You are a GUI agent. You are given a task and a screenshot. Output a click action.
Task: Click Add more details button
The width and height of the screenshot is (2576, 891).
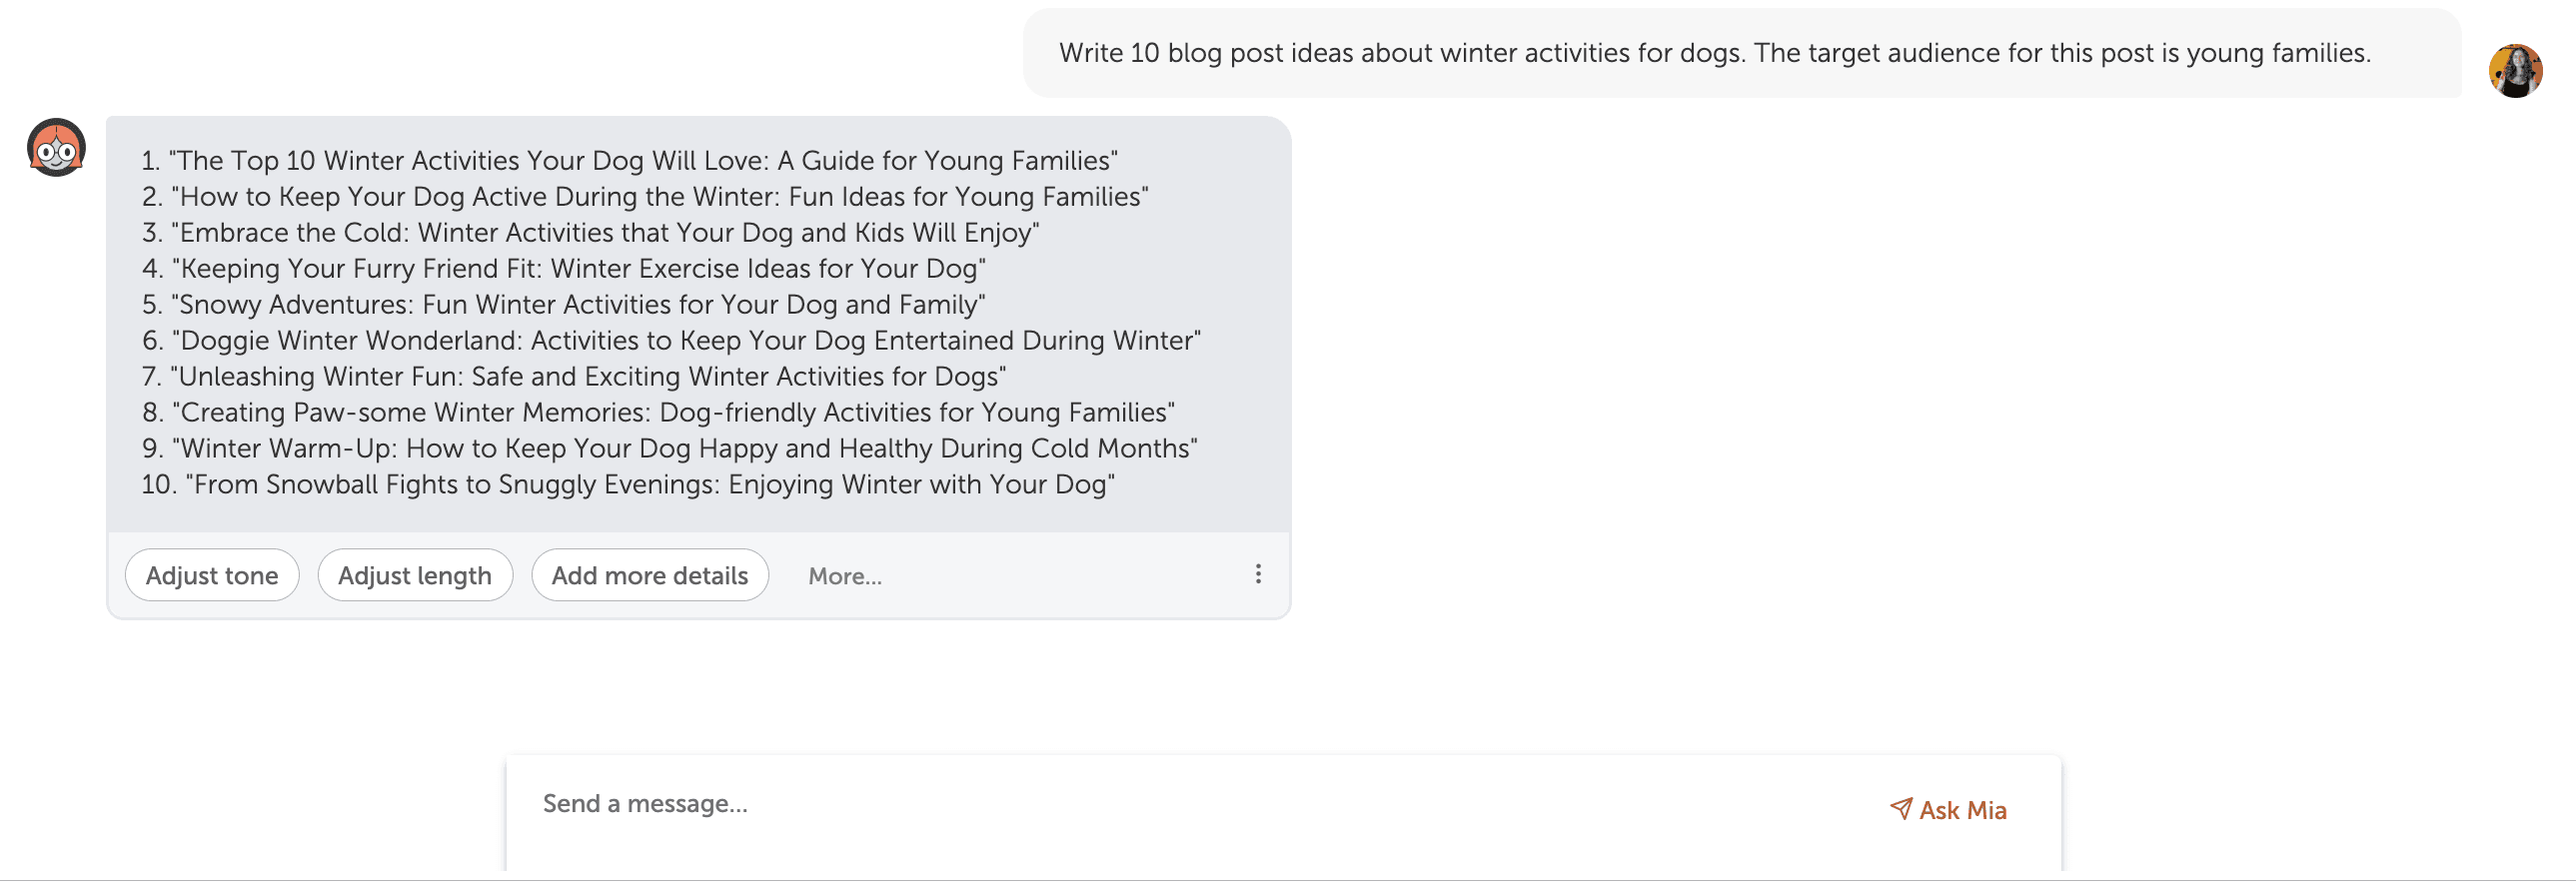tap(650, 576)
